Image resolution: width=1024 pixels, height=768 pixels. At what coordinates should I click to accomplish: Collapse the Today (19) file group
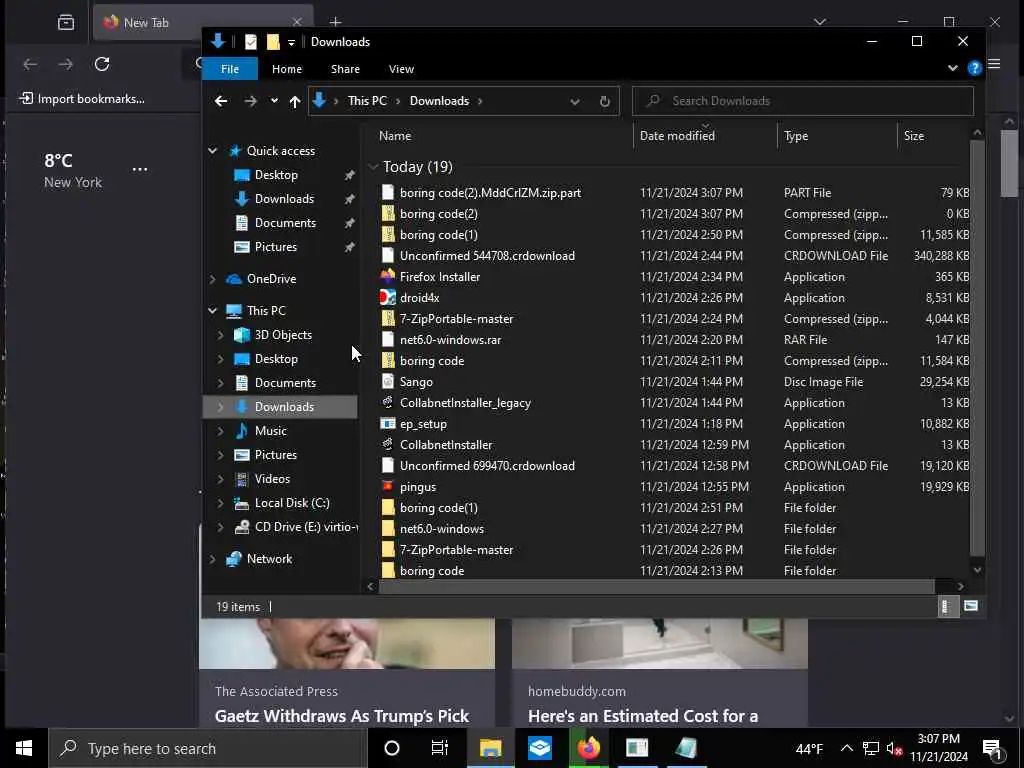(x=374, y=167)
